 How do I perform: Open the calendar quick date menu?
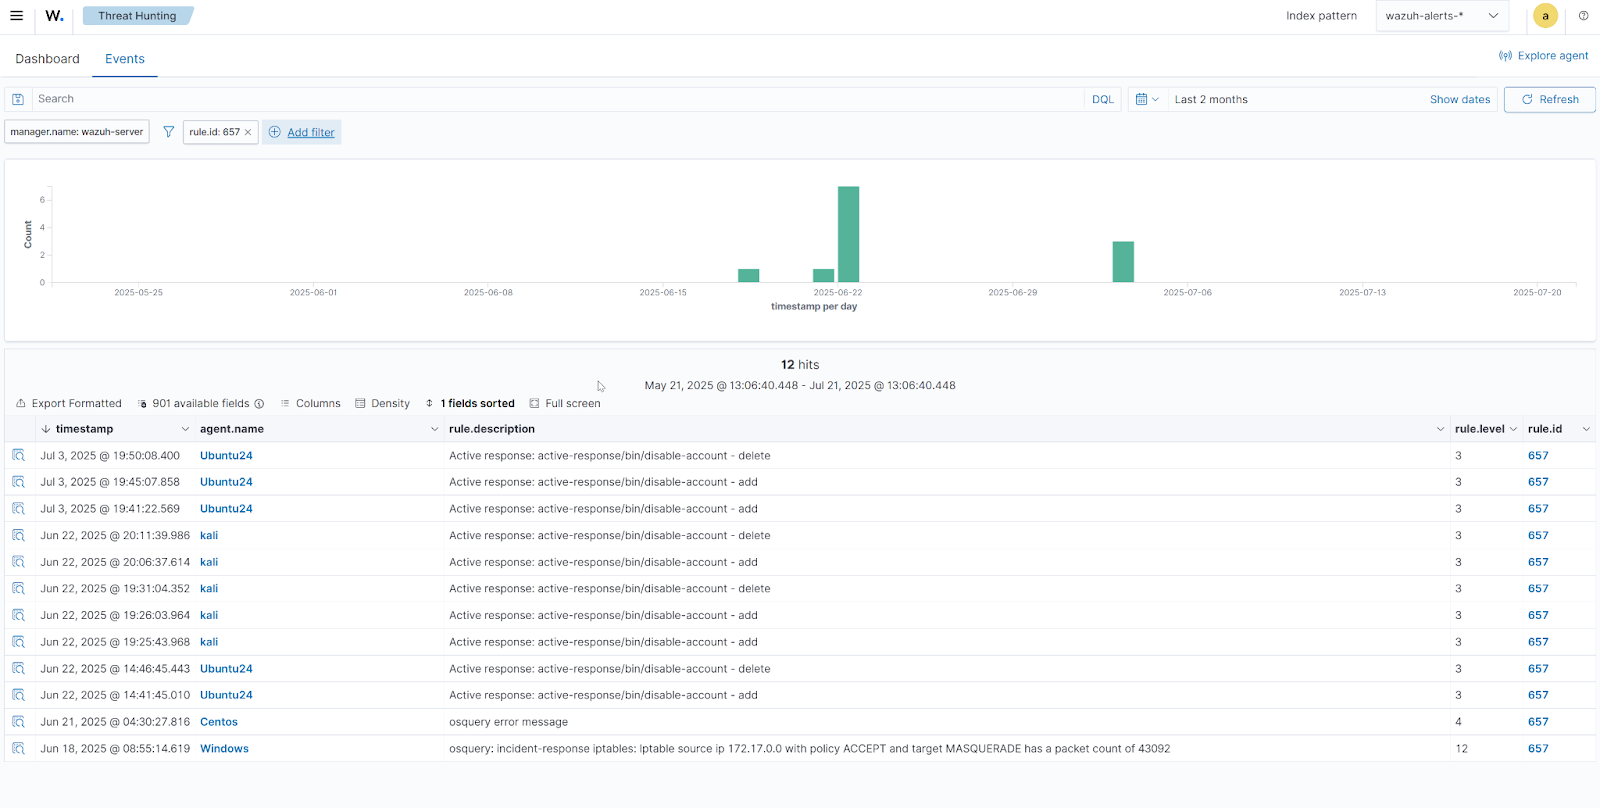click(x=1146, y=99)
